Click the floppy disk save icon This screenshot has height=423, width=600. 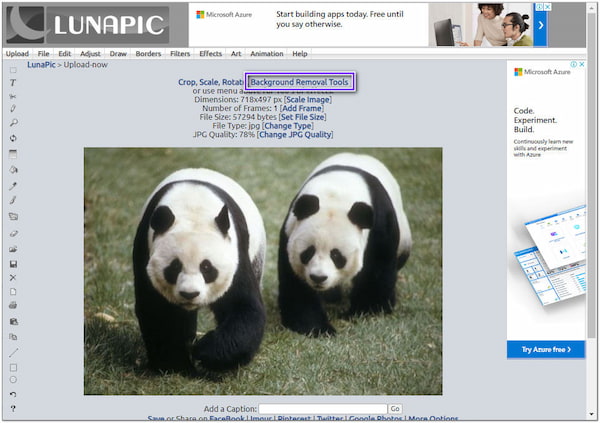coord(13,263)
